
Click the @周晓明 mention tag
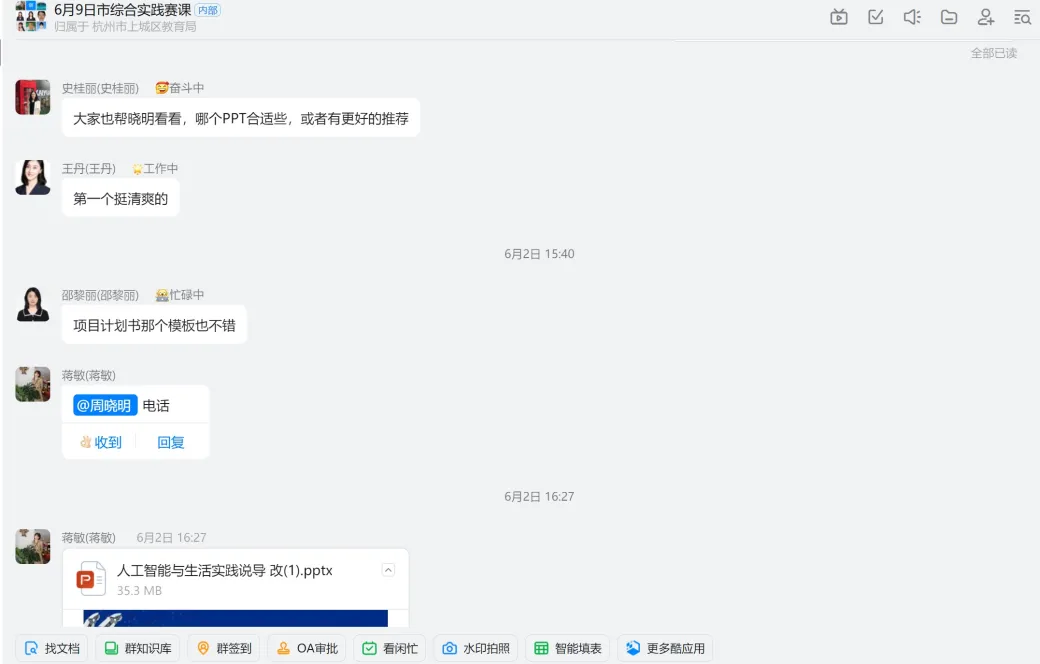[105, 405]
